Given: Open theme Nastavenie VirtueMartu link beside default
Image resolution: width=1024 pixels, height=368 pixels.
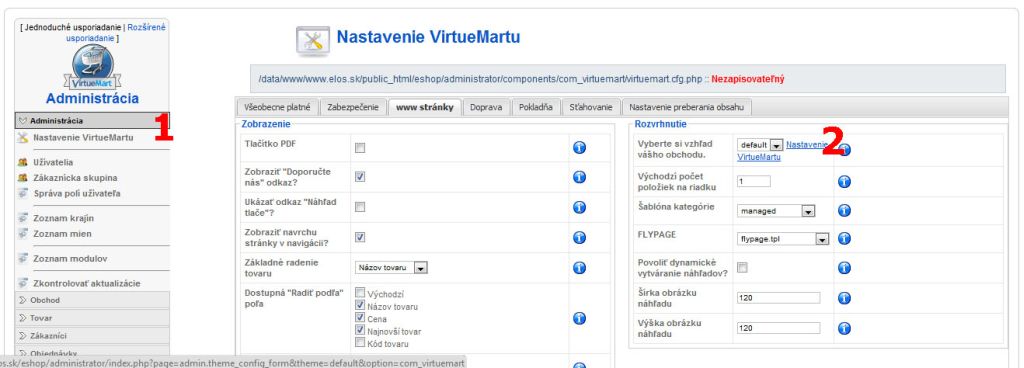Looking at the screenshot, I should tap(784, 151).
